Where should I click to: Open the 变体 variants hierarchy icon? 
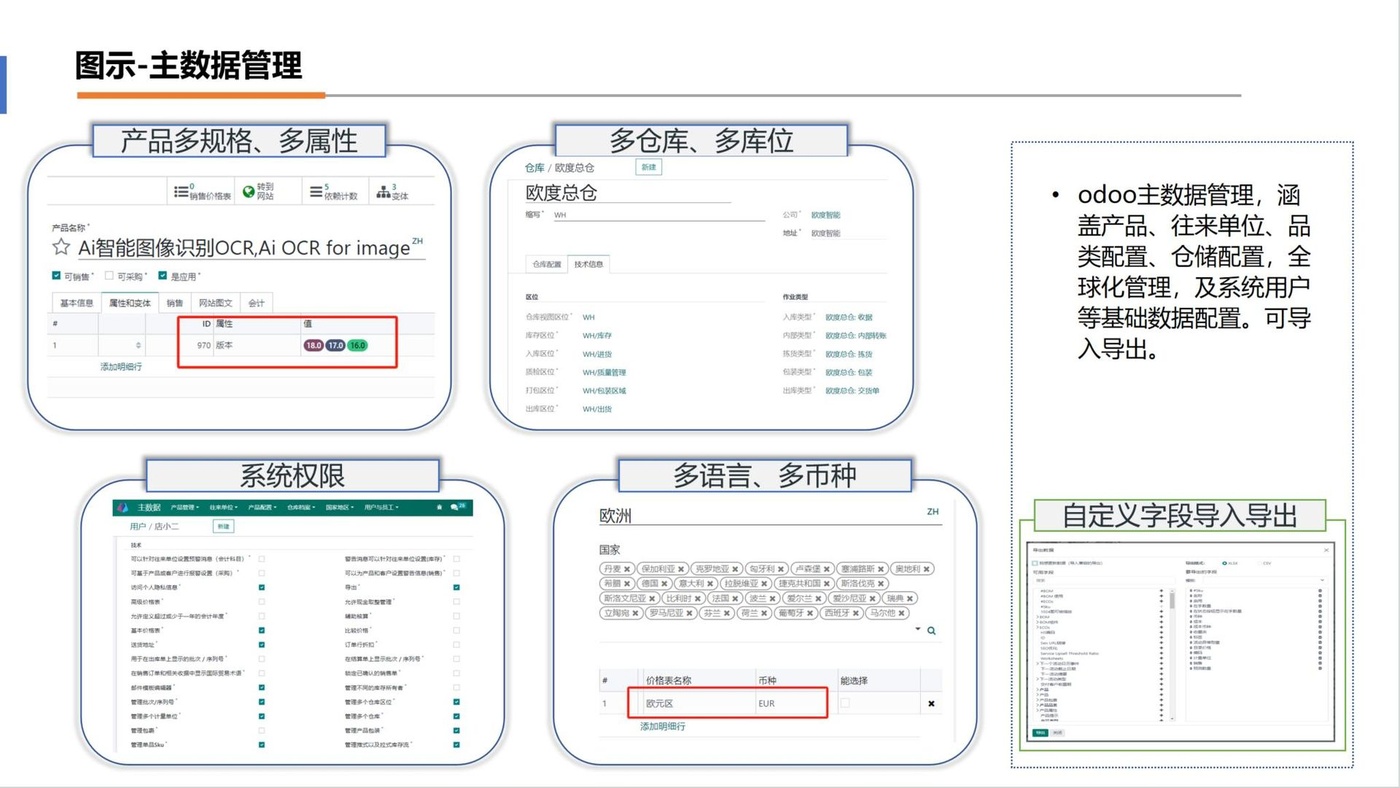tap(383, 192)
